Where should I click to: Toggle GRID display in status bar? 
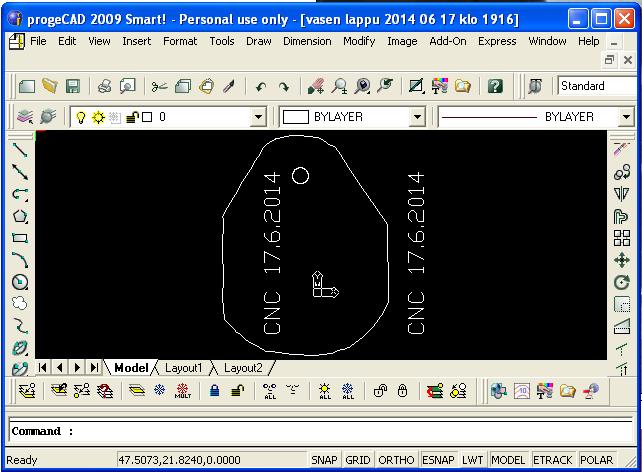(357, 460)
